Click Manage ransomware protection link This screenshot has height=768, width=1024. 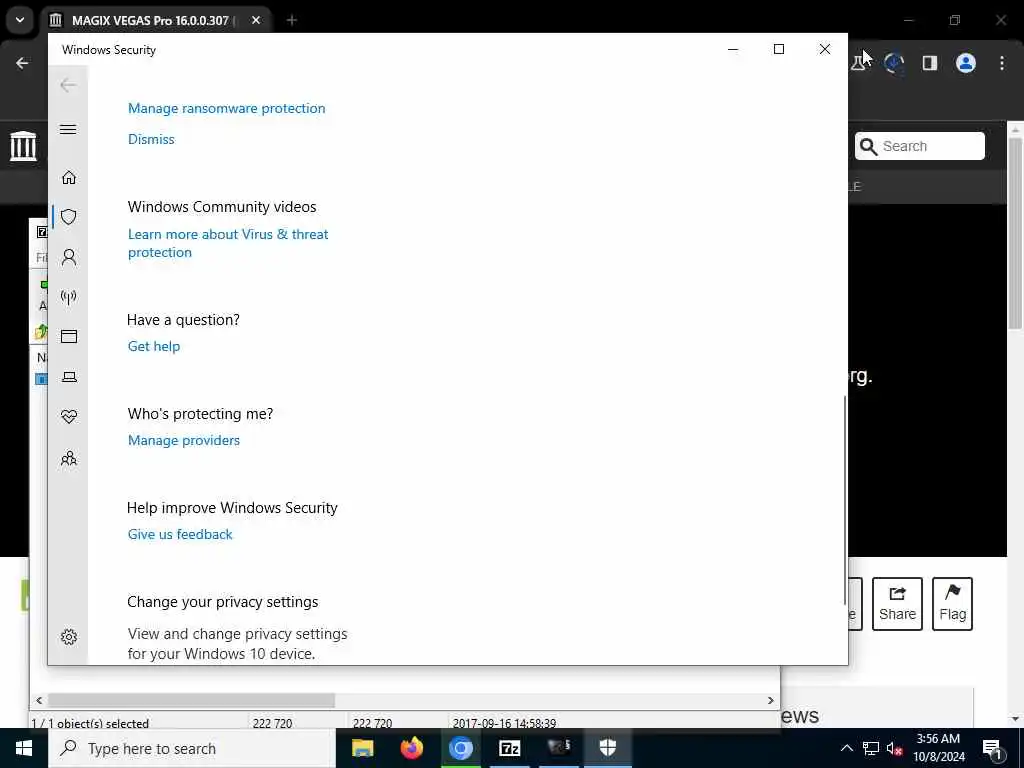[227, 108]
